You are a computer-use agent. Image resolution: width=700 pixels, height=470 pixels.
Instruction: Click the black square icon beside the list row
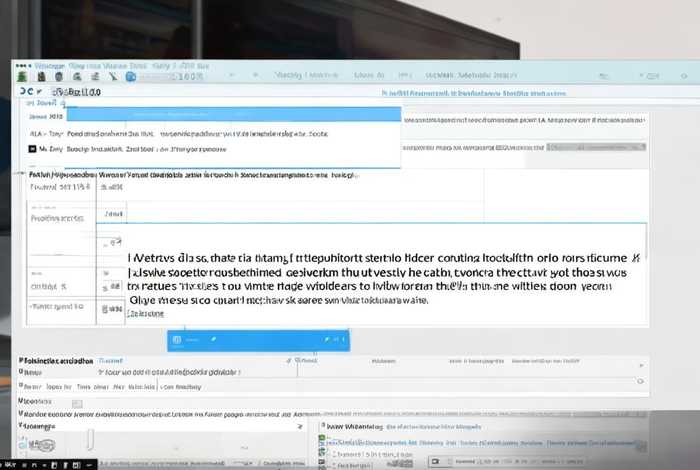tap(32, 149)
